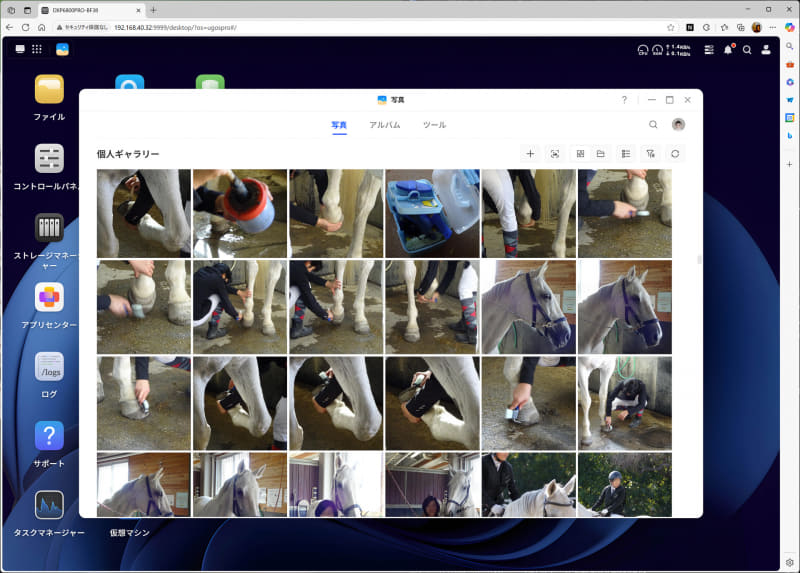Open a new browser tab
The height and width of the screenshot is (573, 800).
(153, 10)
